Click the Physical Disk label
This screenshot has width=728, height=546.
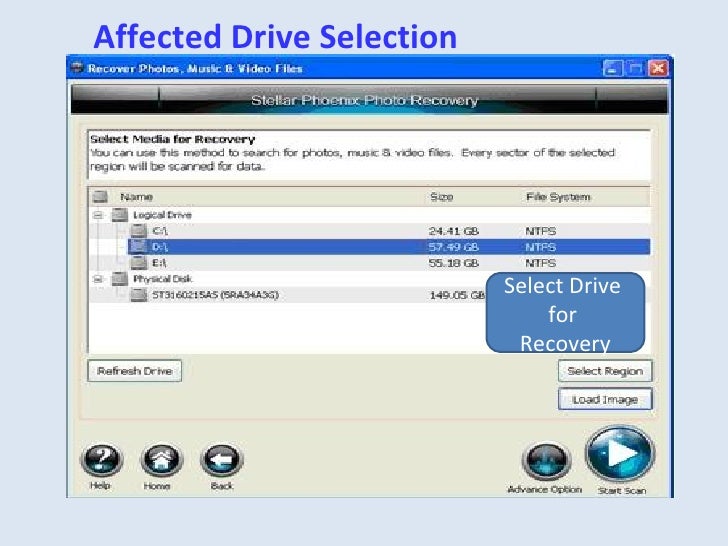tap(162, 279)
